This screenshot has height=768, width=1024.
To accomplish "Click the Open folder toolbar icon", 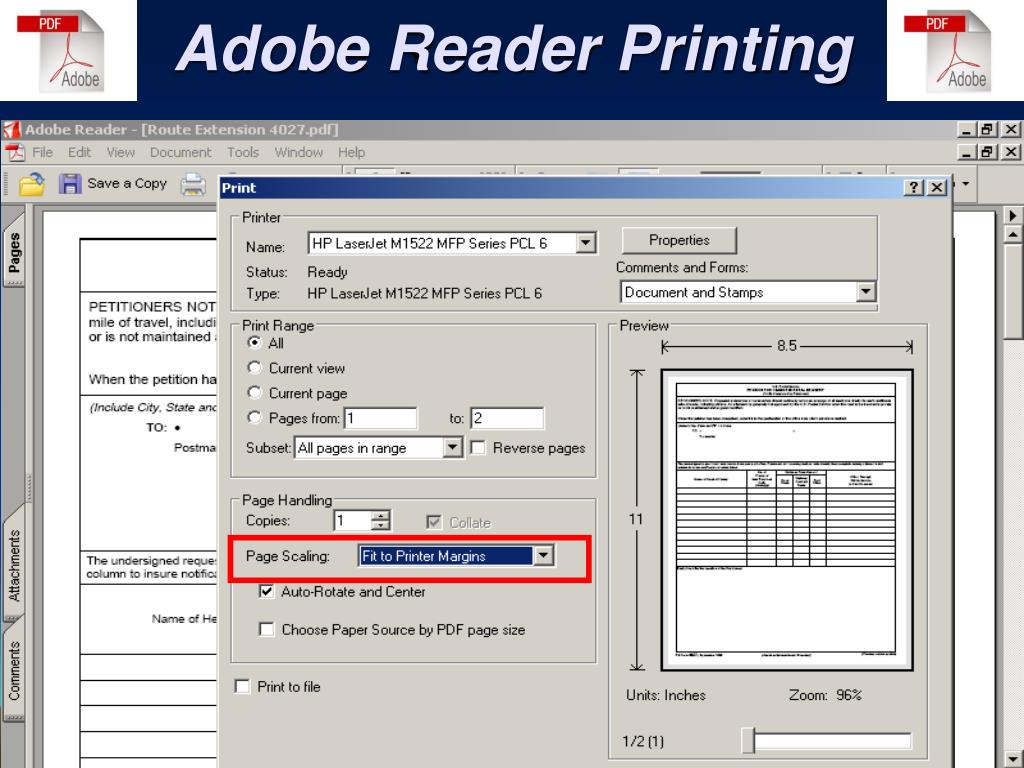I will 31,184.
